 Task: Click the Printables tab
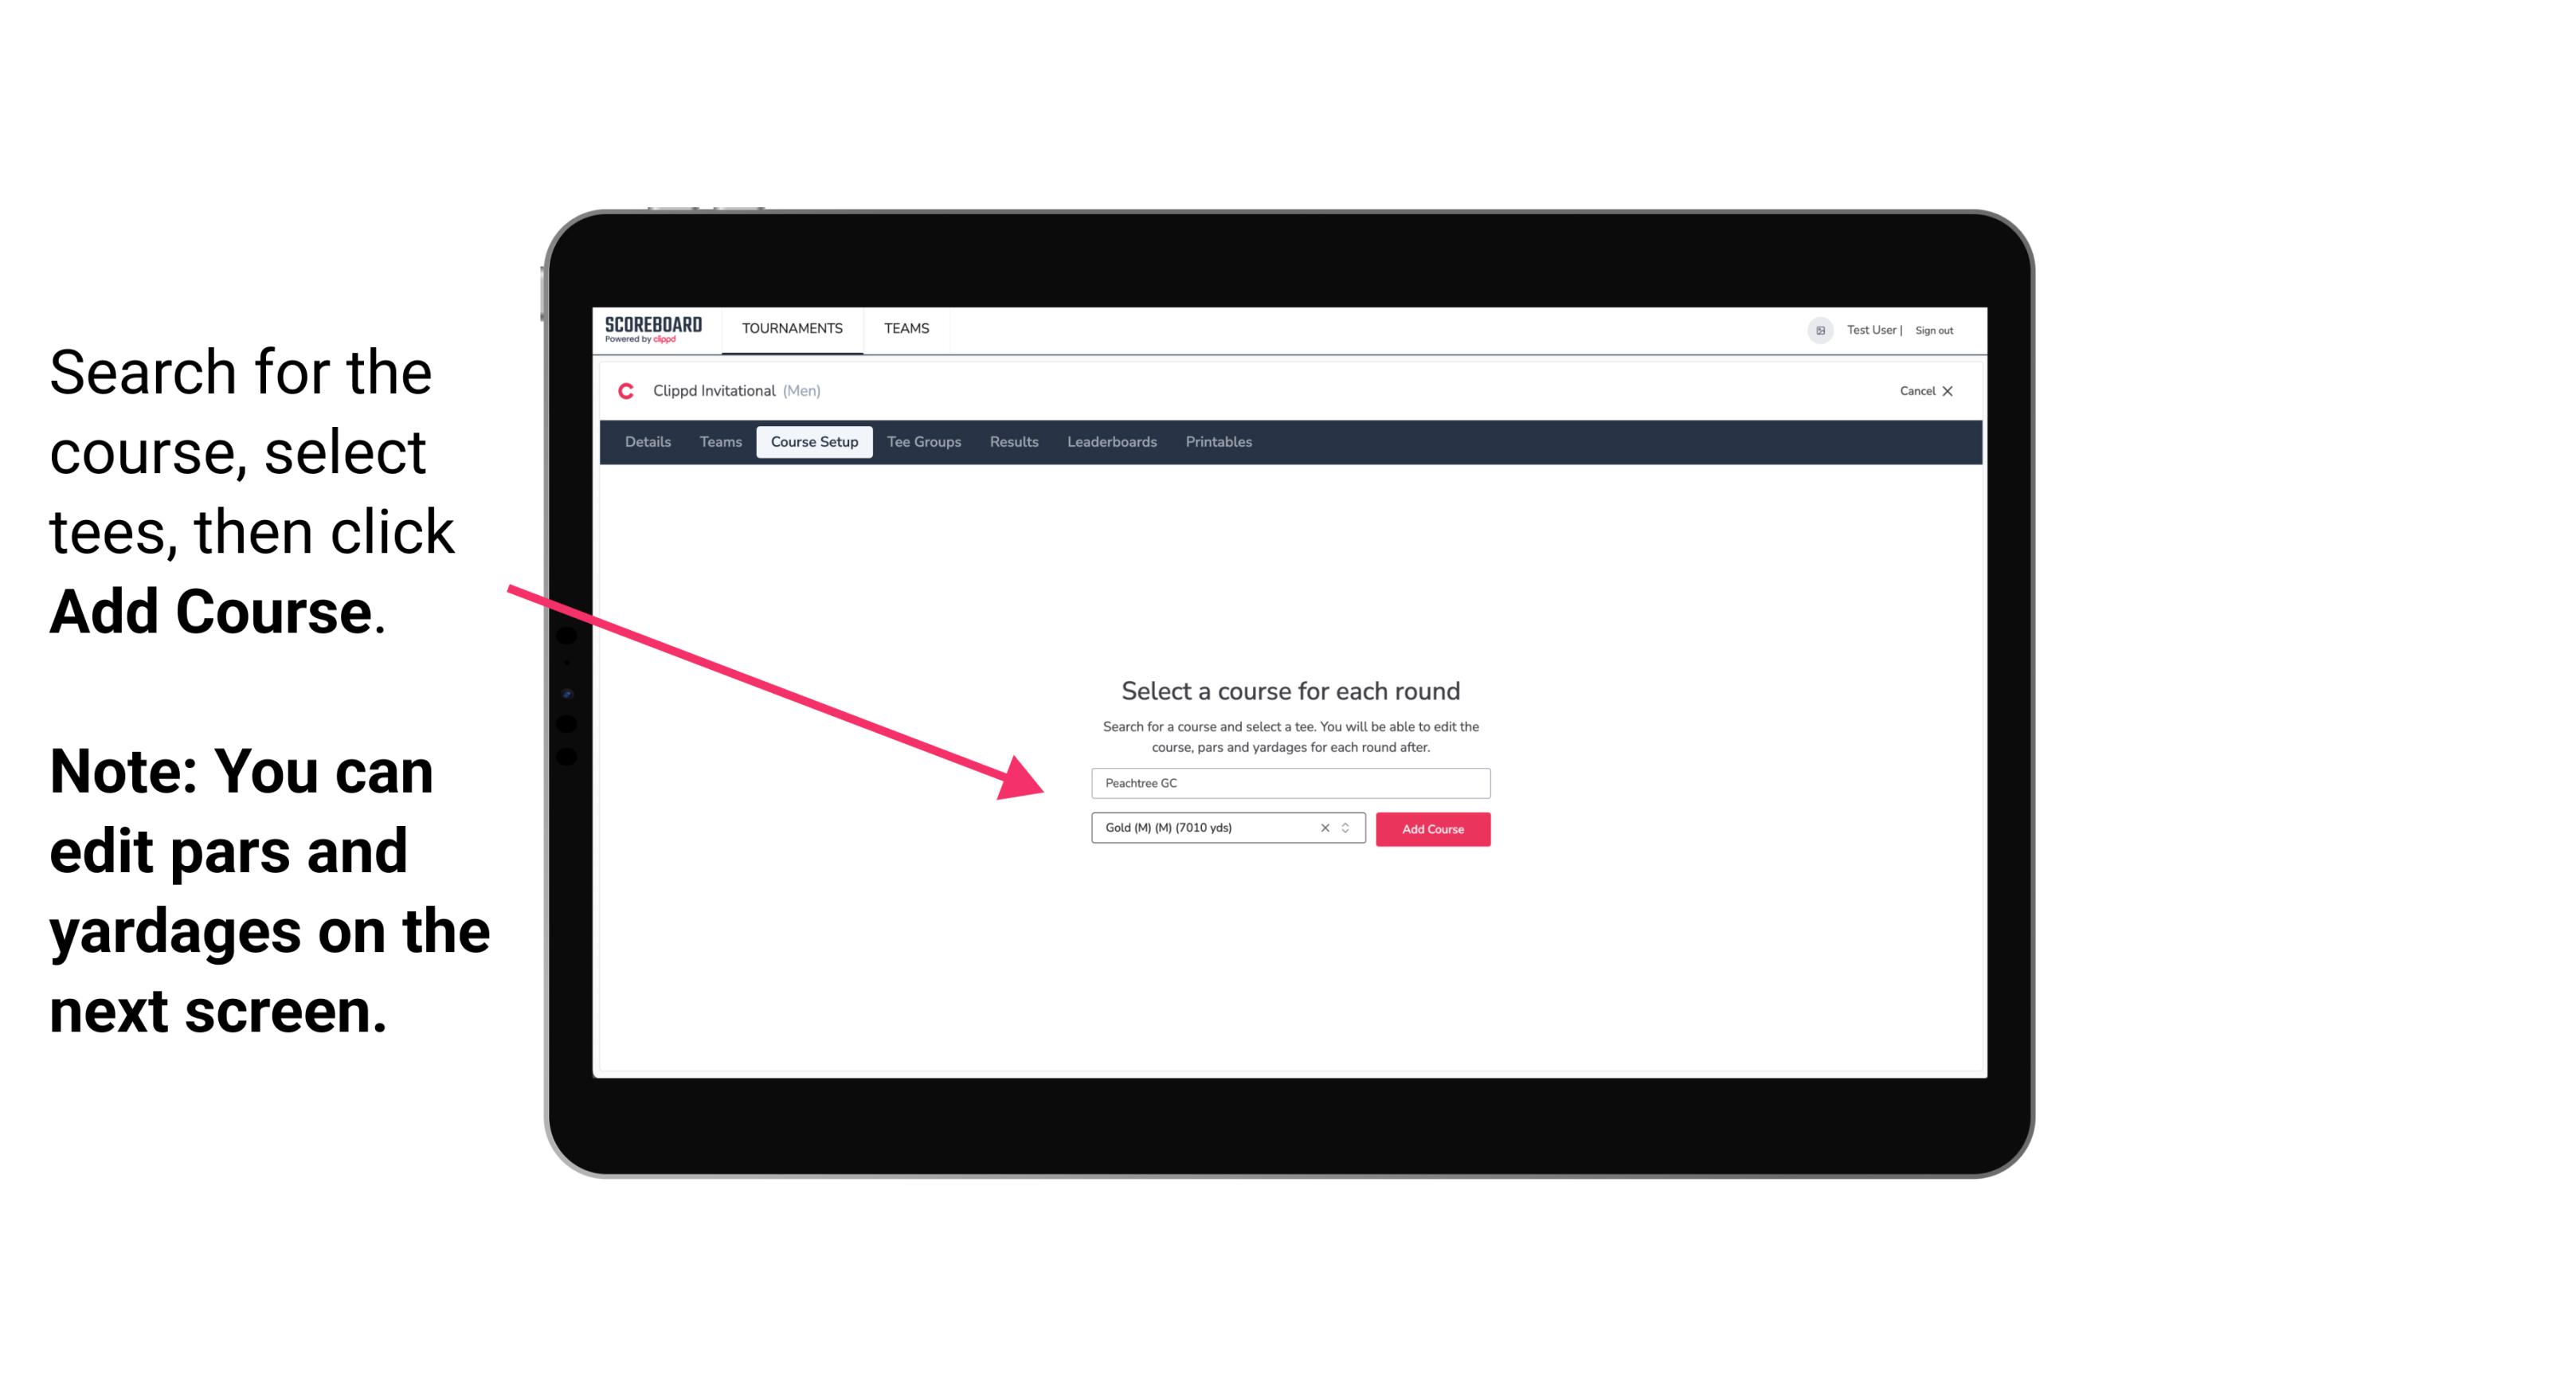tap(1219, 442)
